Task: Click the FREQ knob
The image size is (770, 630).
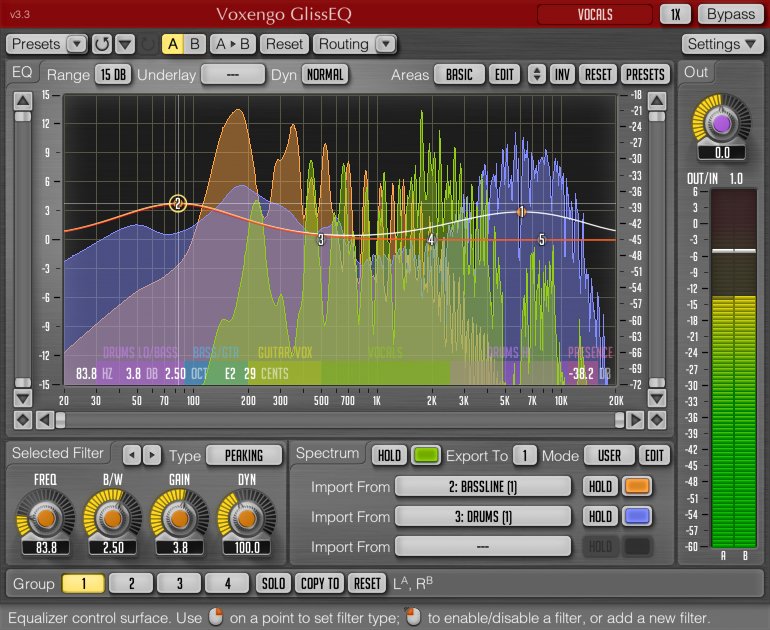Action: pos(46,518)
